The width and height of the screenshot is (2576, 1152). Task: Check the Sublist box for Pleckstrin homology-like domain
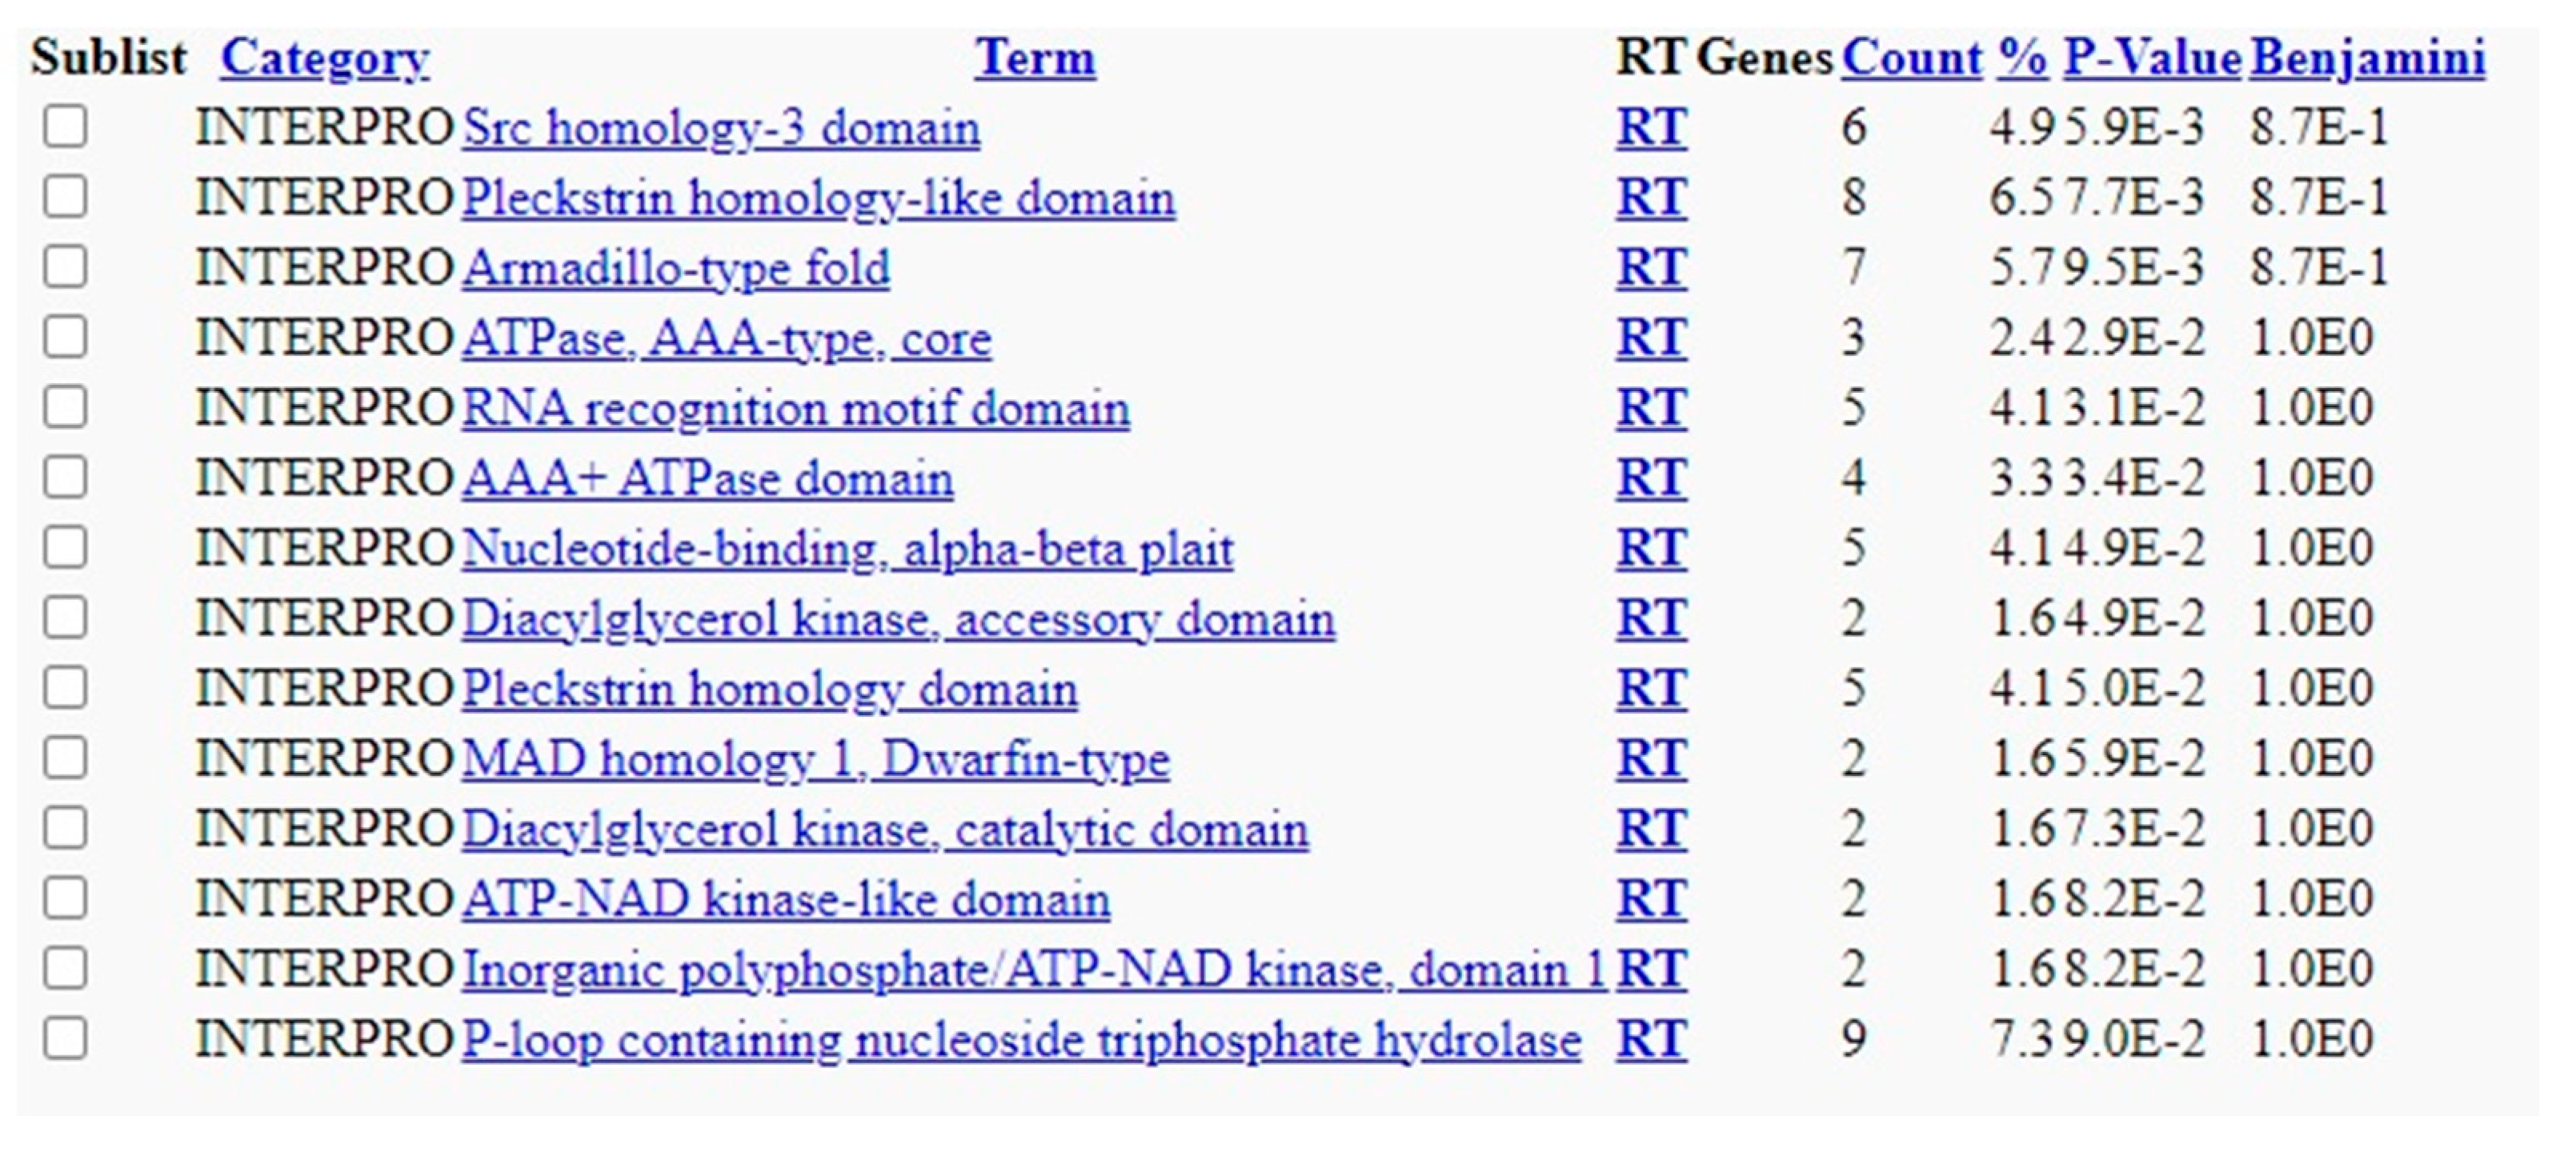click(x=66, y=196)
